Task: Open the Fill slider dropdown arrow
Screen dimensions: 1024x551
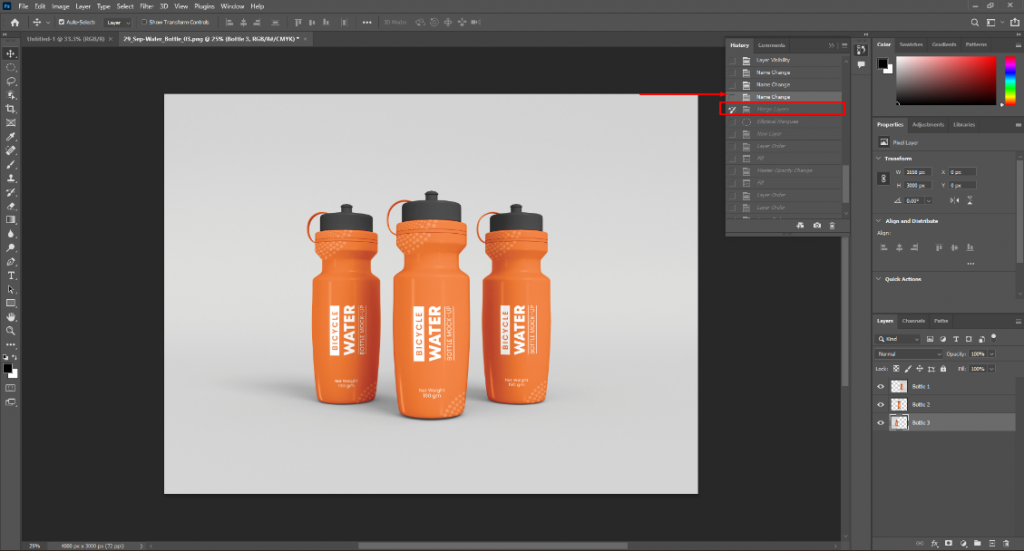Action: [991, 369]
